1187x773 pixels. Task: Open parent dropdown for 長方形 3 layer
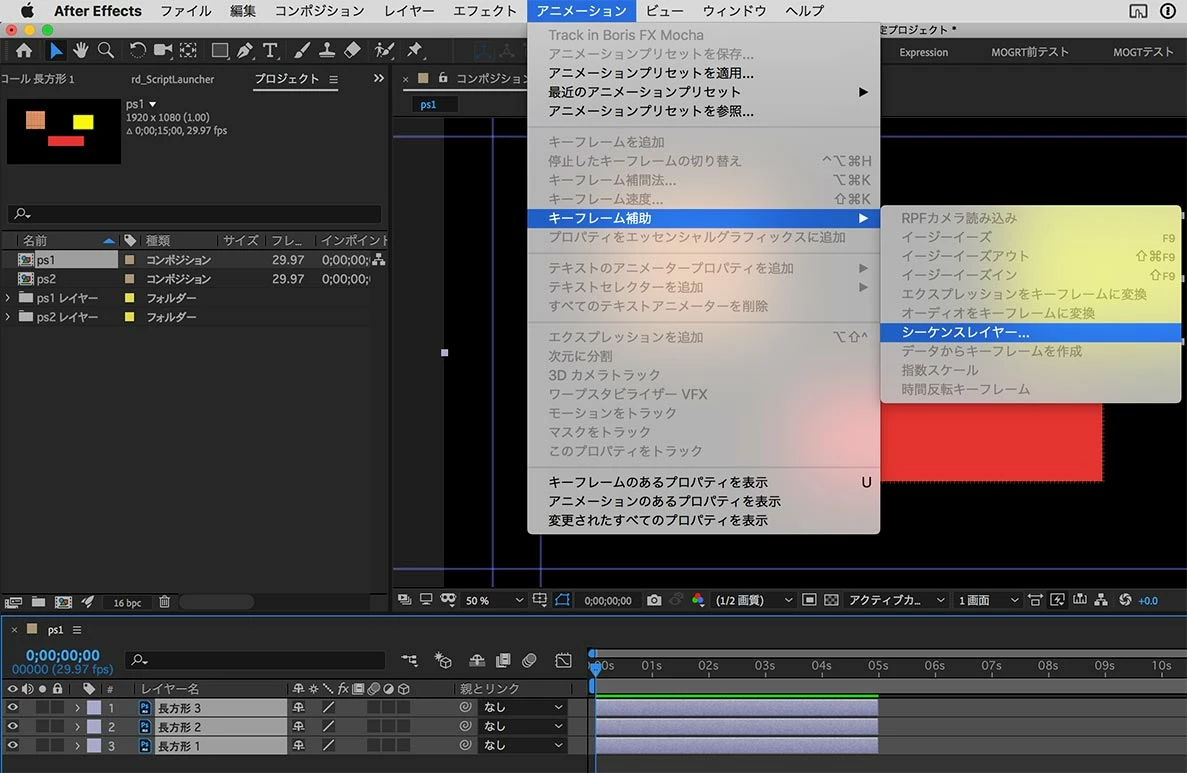tap(523, 707)
